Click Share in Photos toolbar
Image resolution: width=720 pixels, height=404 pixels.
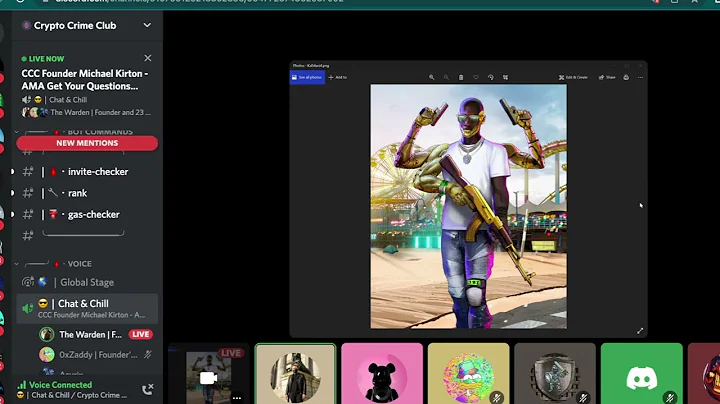point(607,77)
